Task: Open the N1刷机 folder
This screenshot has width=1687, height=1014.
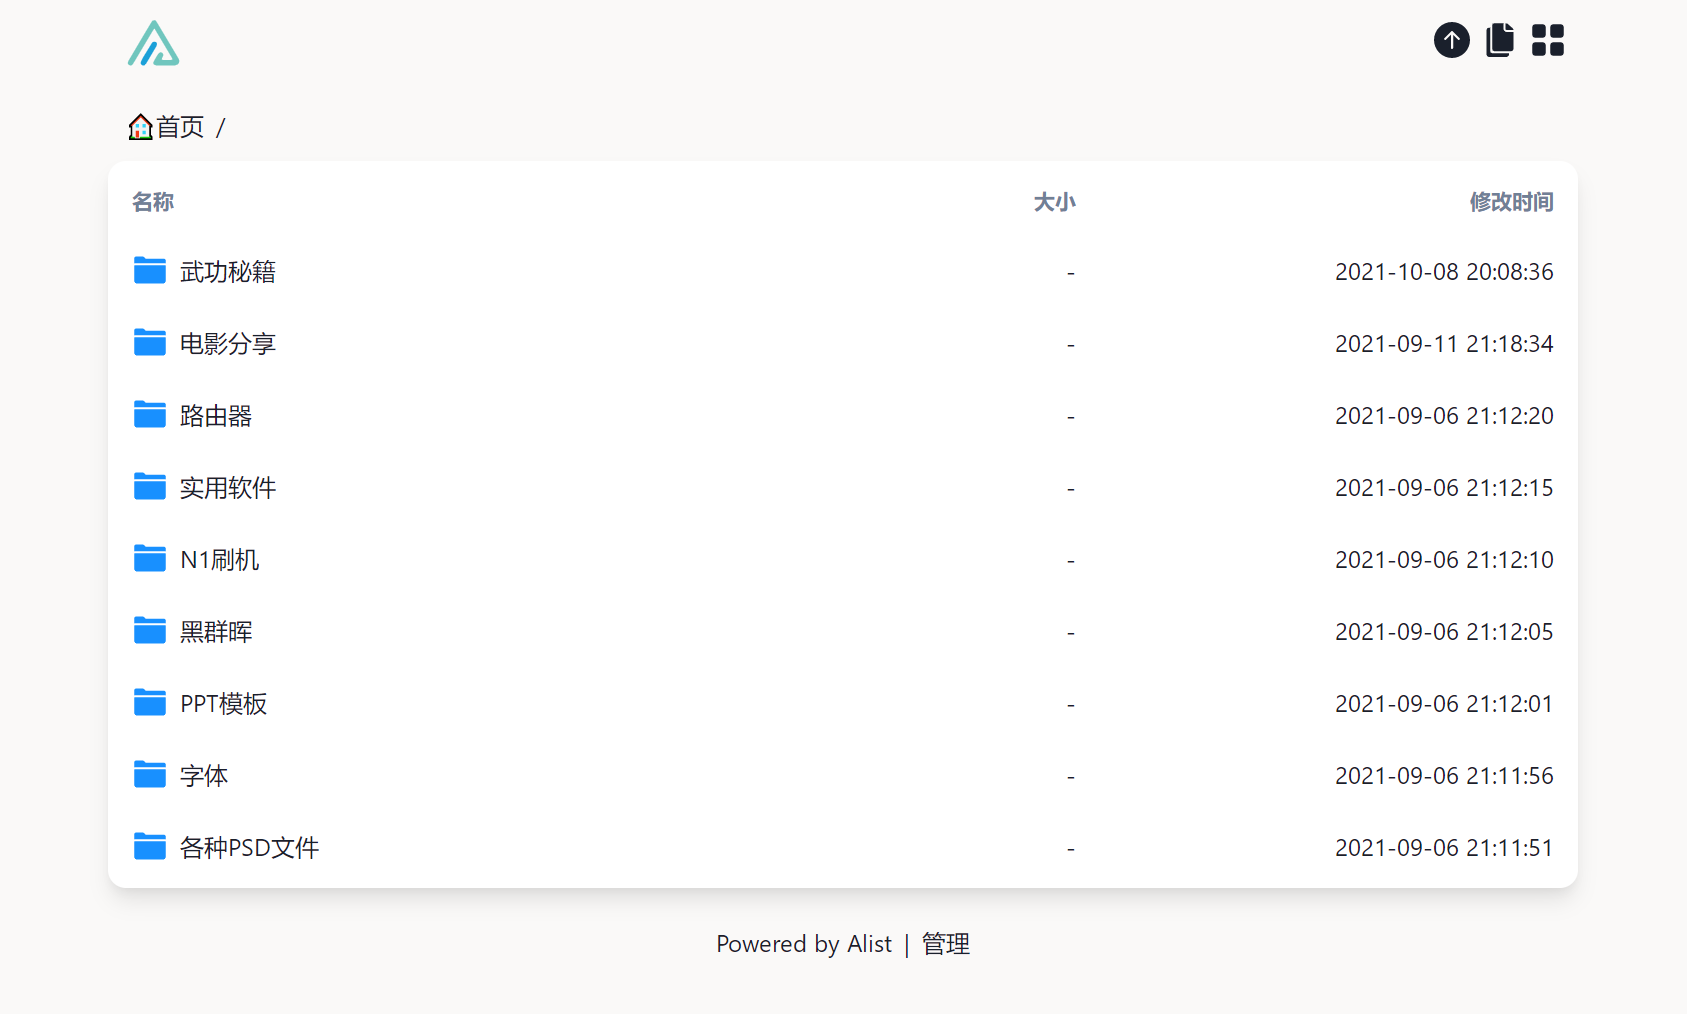Action: 219,560
